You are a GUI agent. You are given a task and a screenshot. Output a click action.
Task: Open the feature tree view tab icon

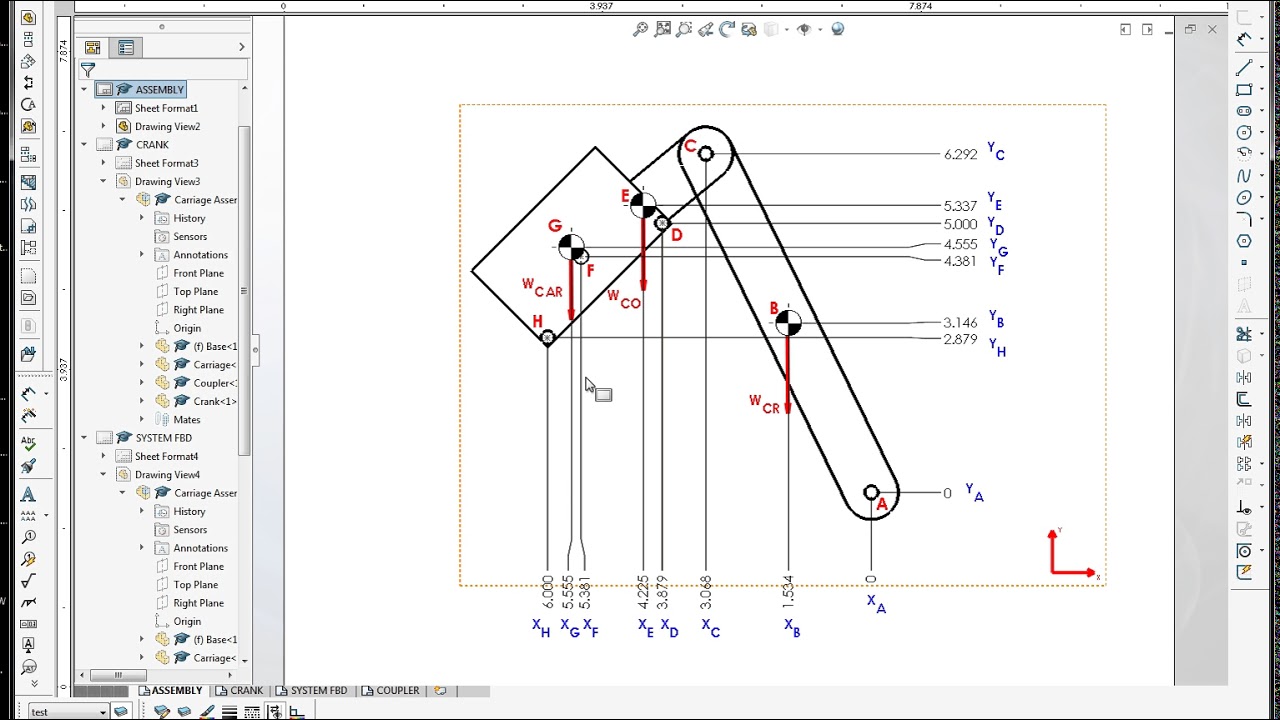(x=93, y=47)
